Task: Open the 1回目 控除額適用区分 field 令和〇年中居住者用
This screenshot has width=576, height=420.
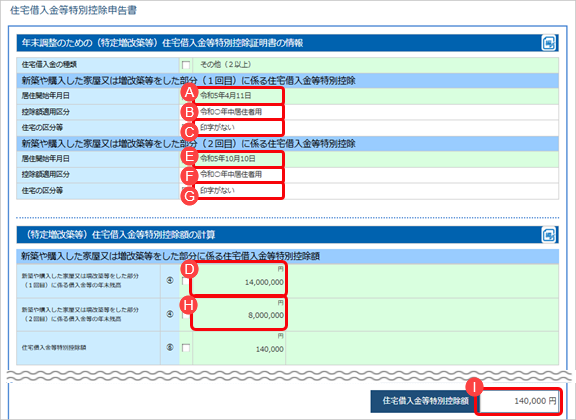Action: click(238, 112)
